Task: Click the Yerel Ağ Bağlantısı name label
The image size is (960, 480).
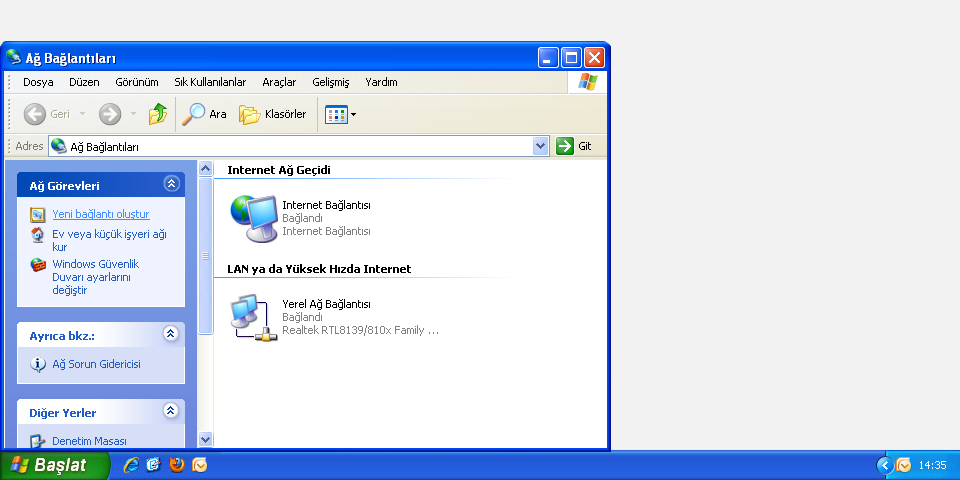Action: [x=326, y=304]
